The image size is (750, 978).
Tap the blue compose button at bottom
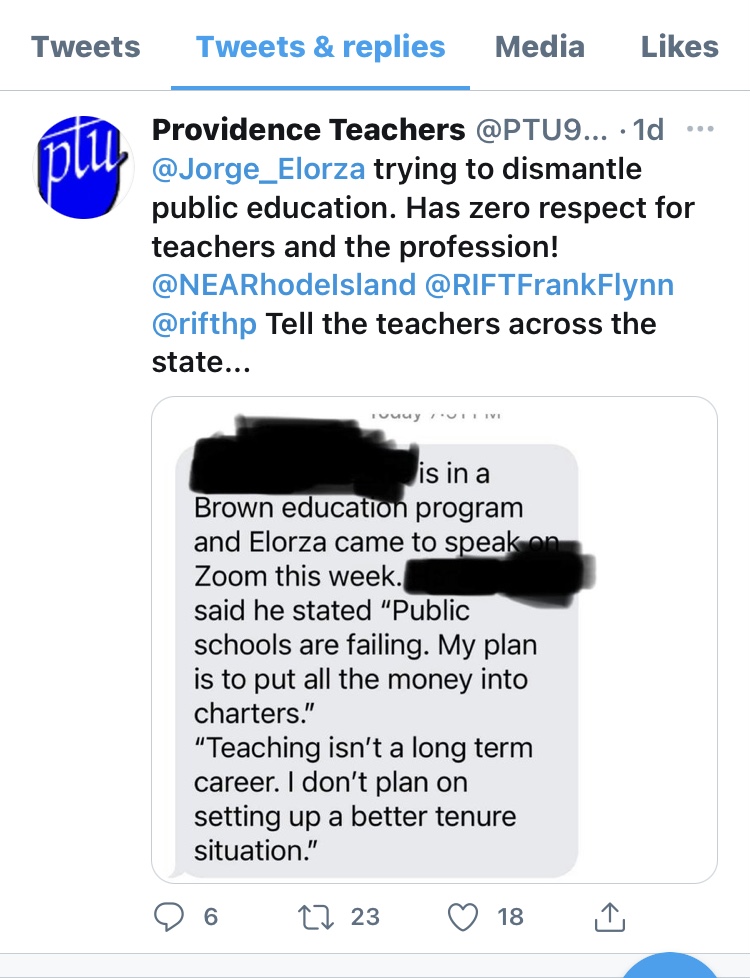tap(670, 966)
